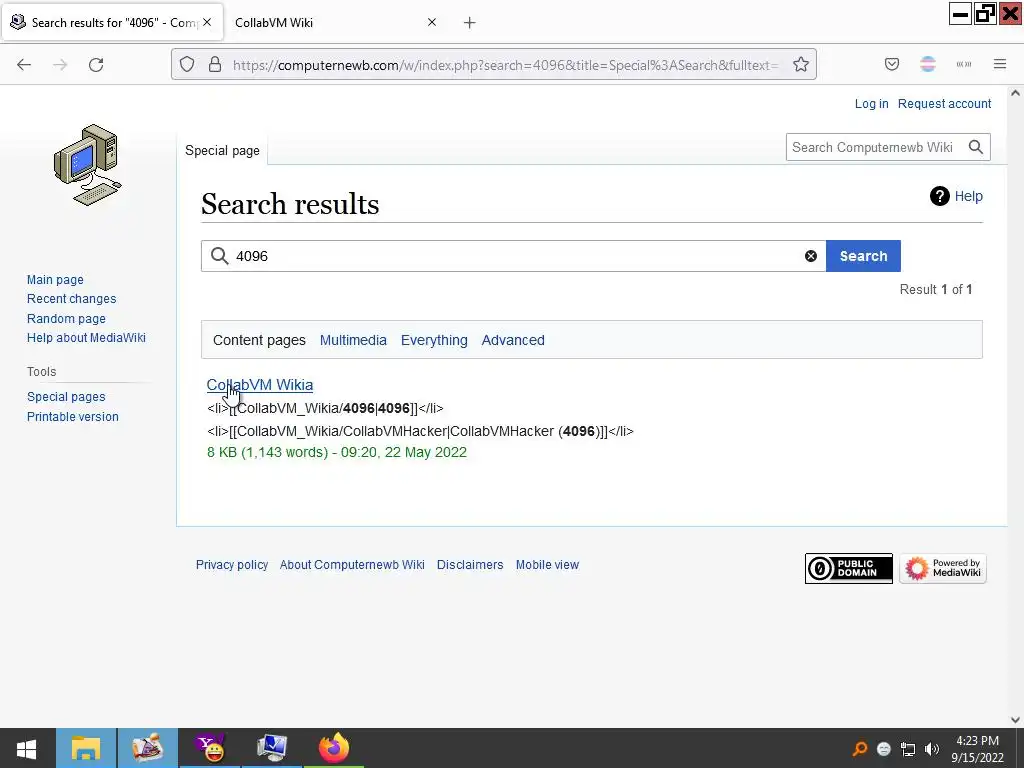This screenshot has height=768, width=1024.
Task: Open Help about MediaWiki
Action: point(86,338)
